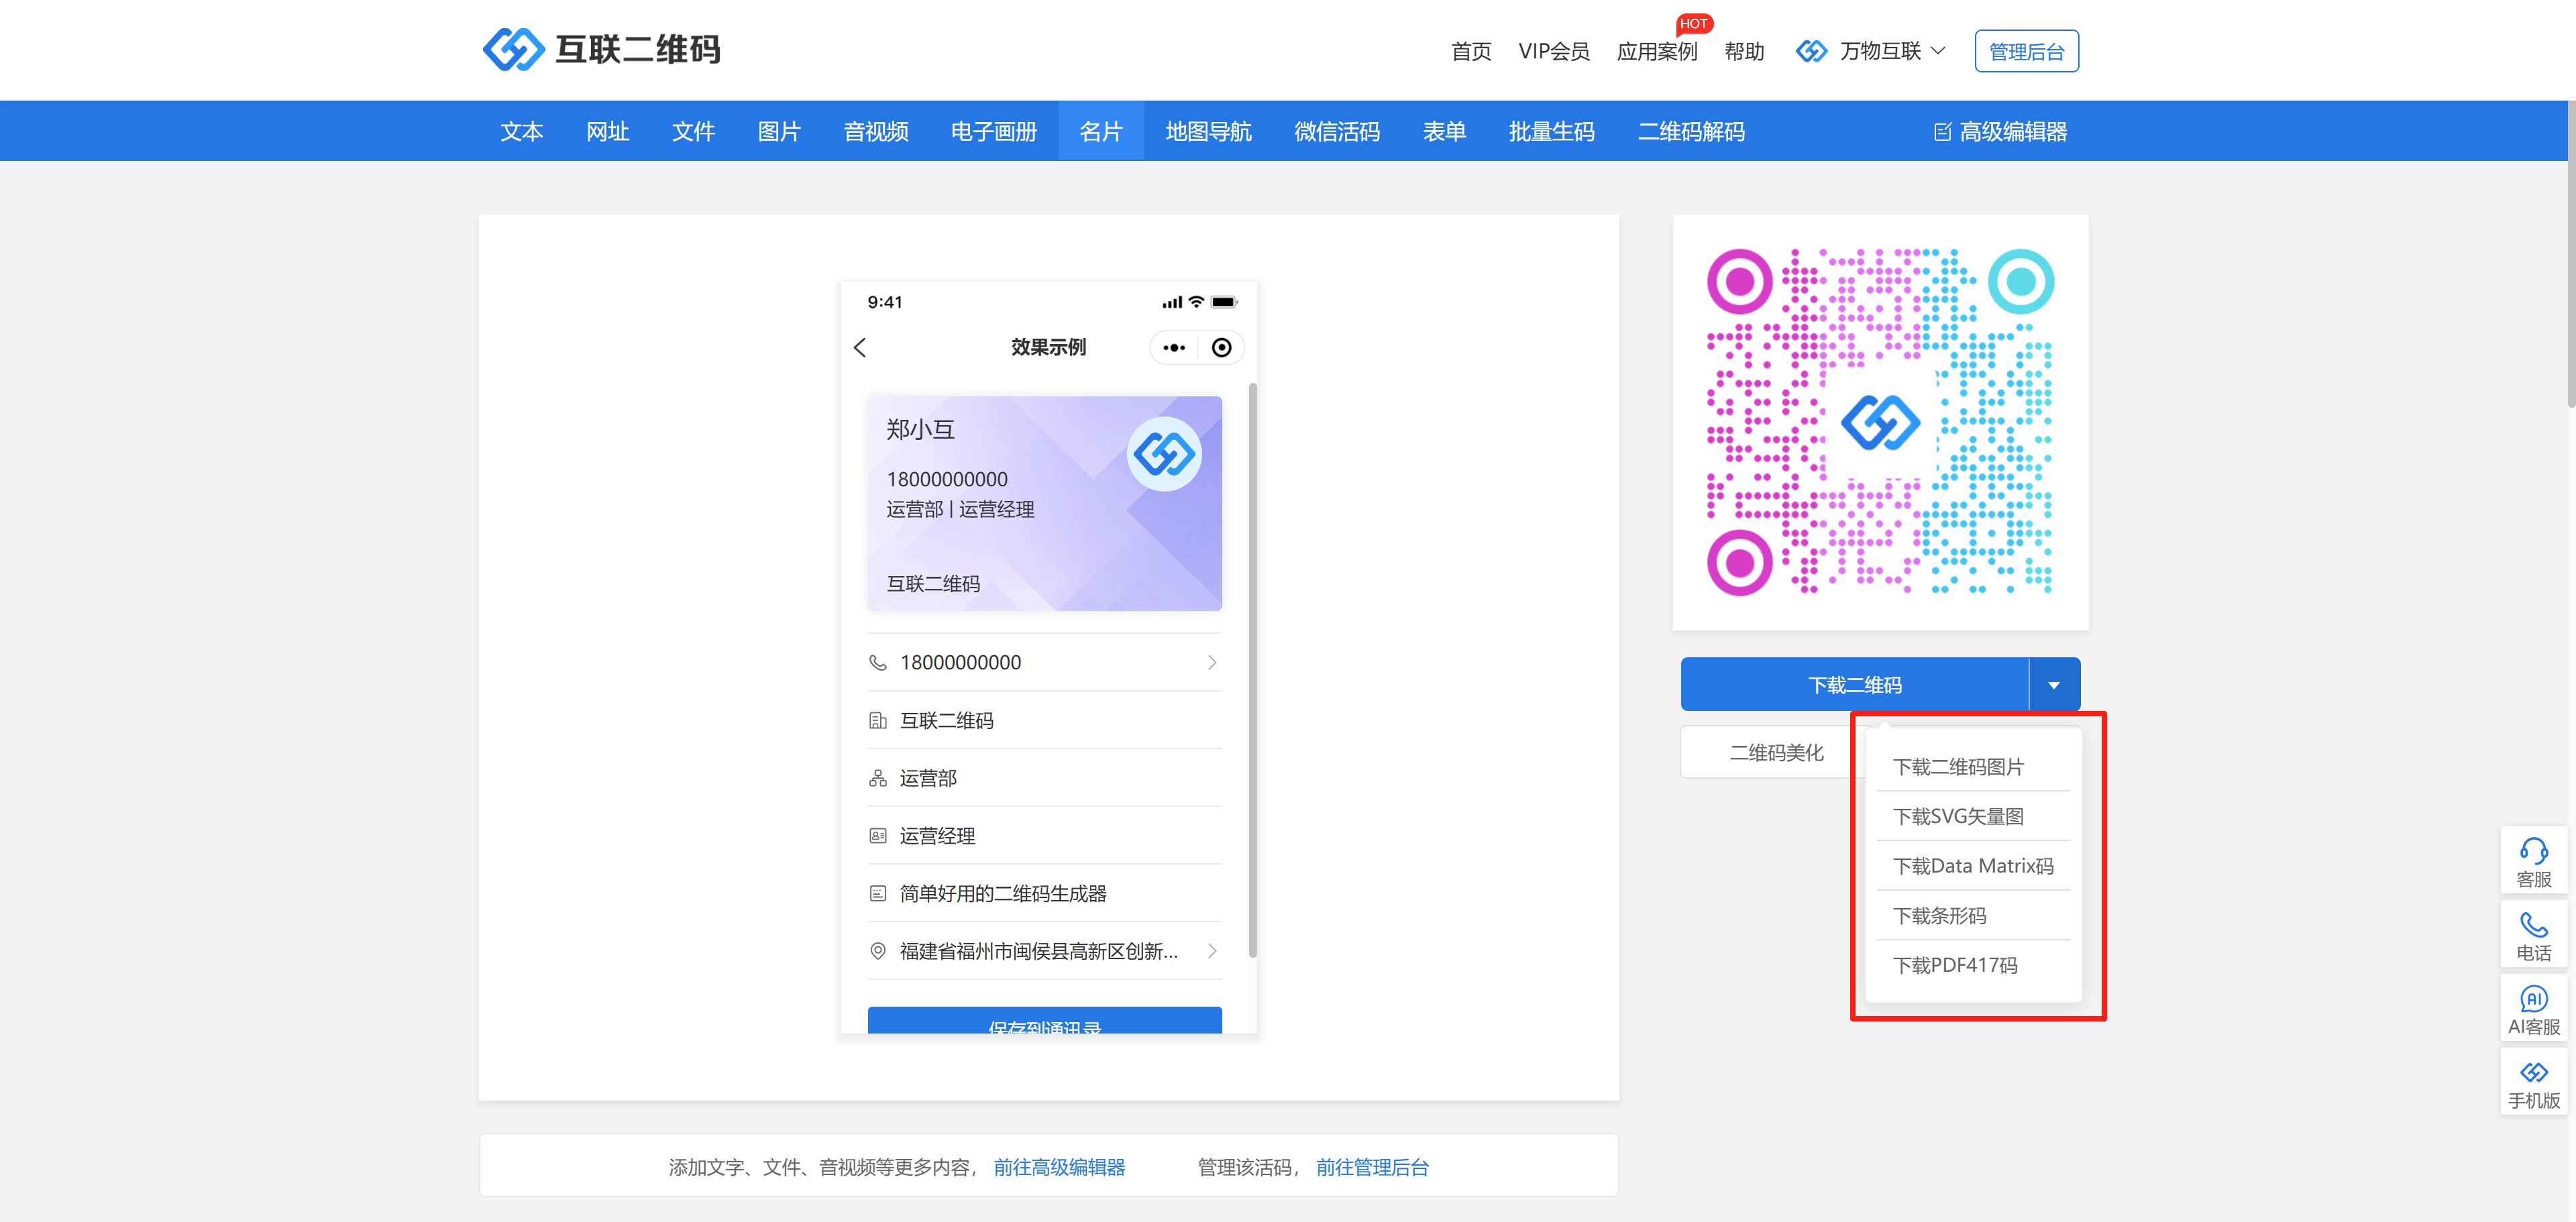Expand the 18000000000 row chevron
The width and height of the screenshot is (2576, 1222).
coord(1212,662)
